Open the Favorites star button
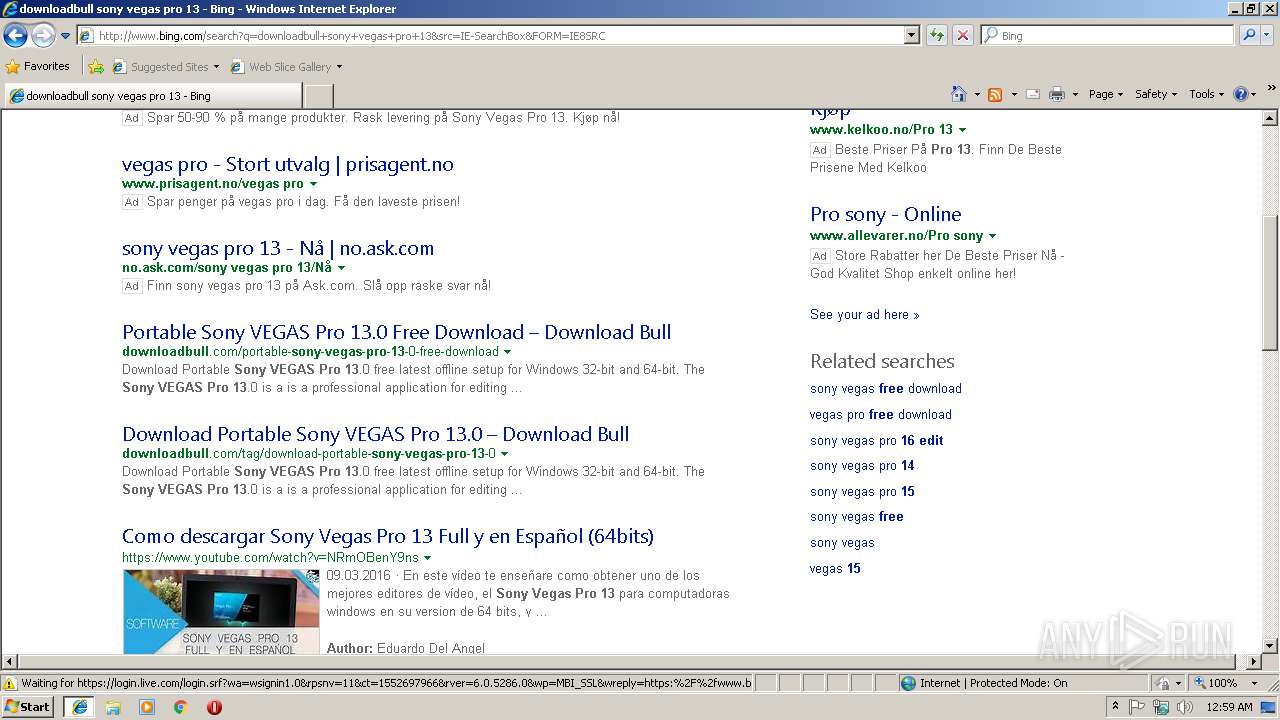 click(38, 66)
